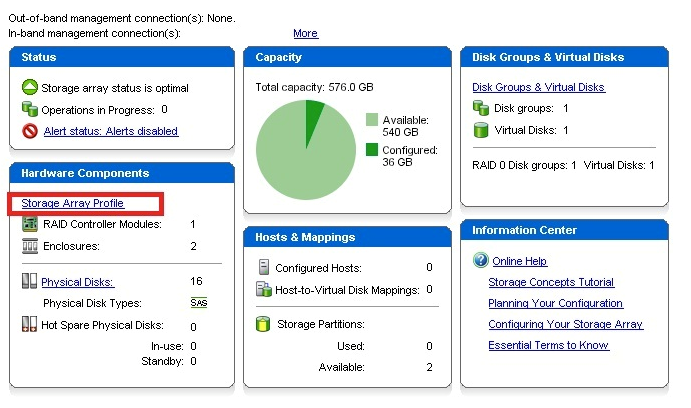Open Planning Your Configuration link
The image size is (691, 408).
(x=555, y=303)
